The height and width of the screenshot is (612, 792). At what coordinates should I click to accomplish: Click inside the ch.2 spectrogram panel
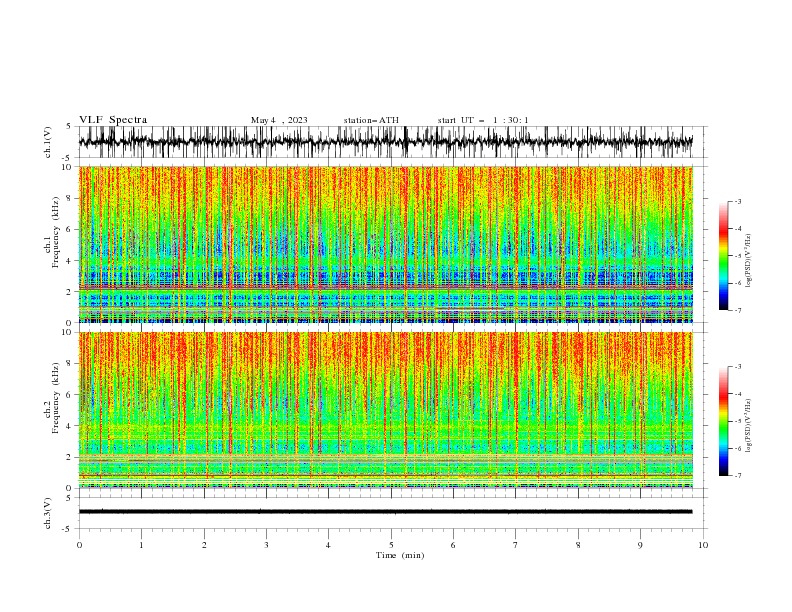coord(385,410)
